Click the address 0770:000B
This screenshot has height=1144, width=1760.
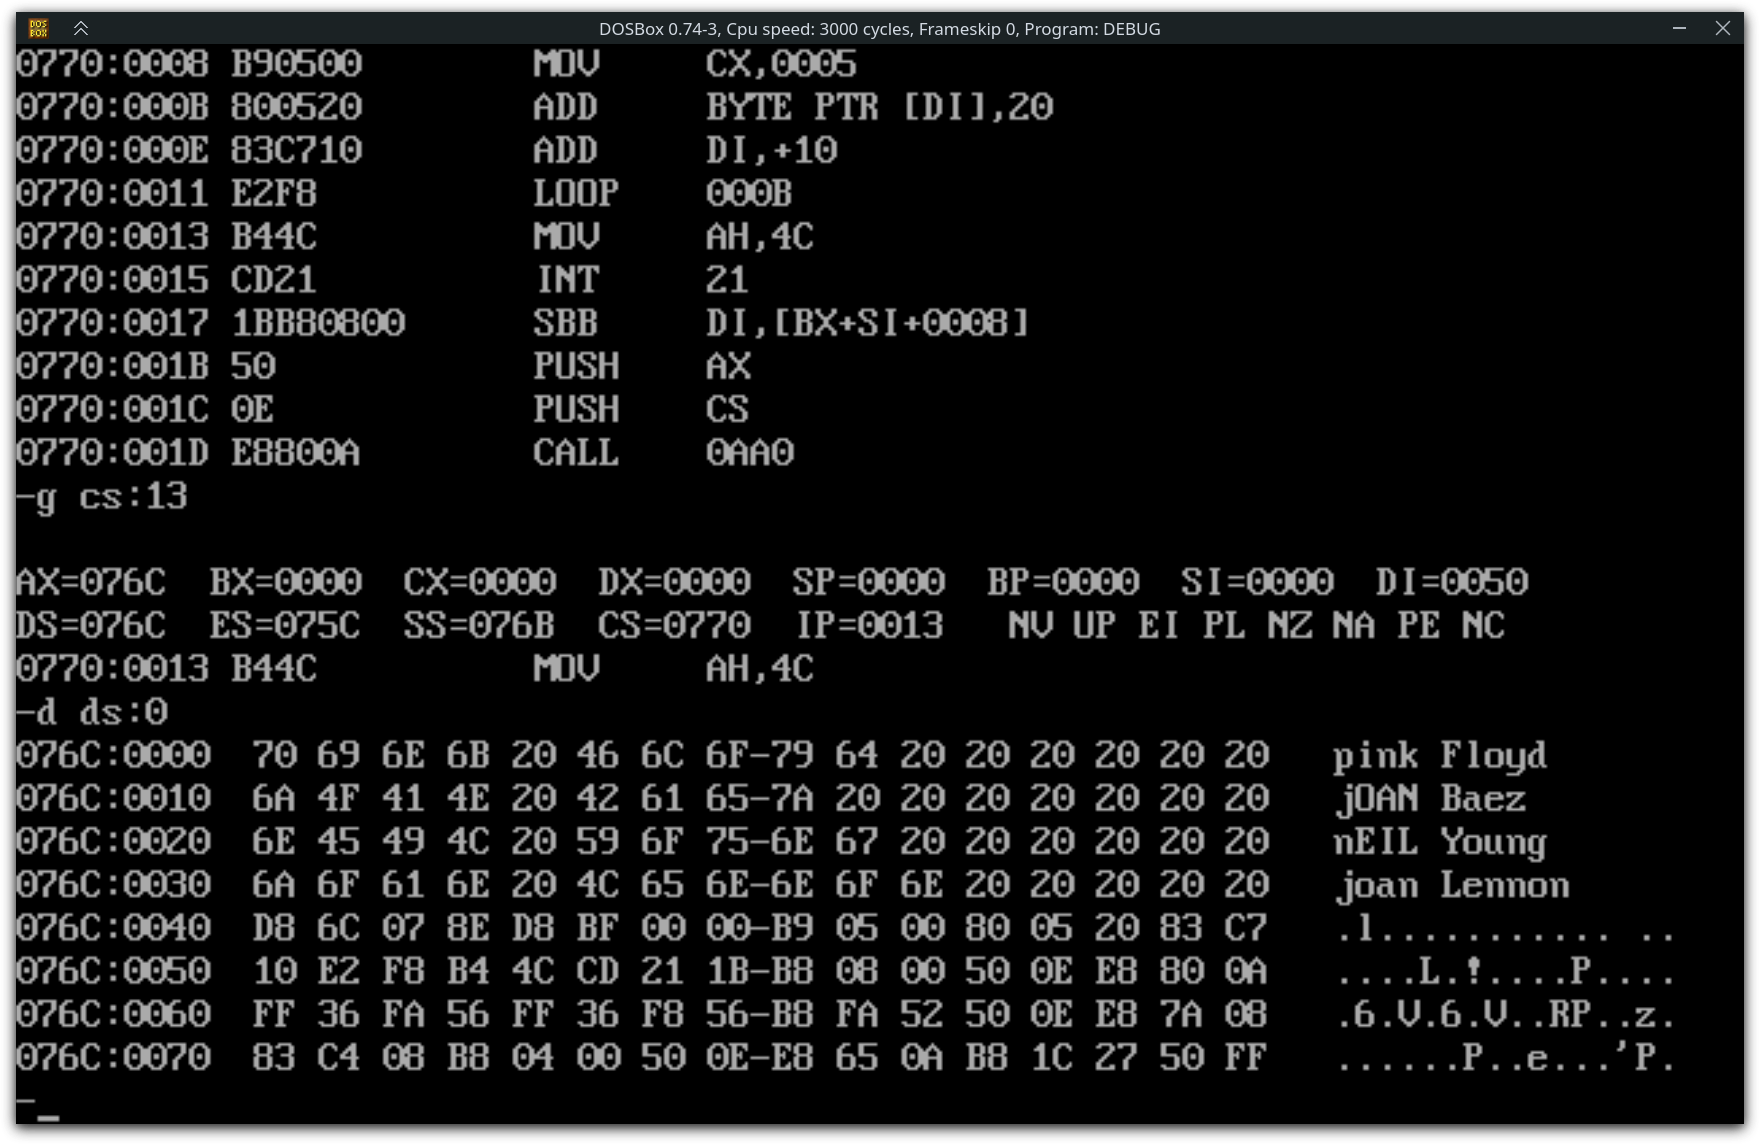[x=112, y=107]
